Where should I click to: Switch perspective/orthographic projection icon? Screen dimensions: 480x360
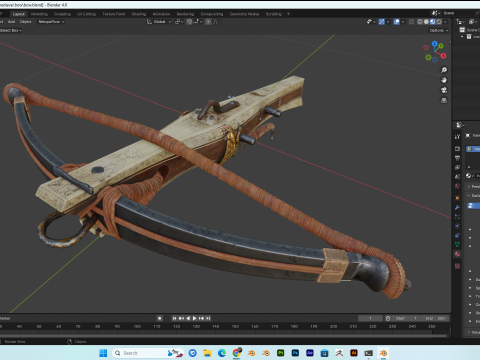pos(444,100)
